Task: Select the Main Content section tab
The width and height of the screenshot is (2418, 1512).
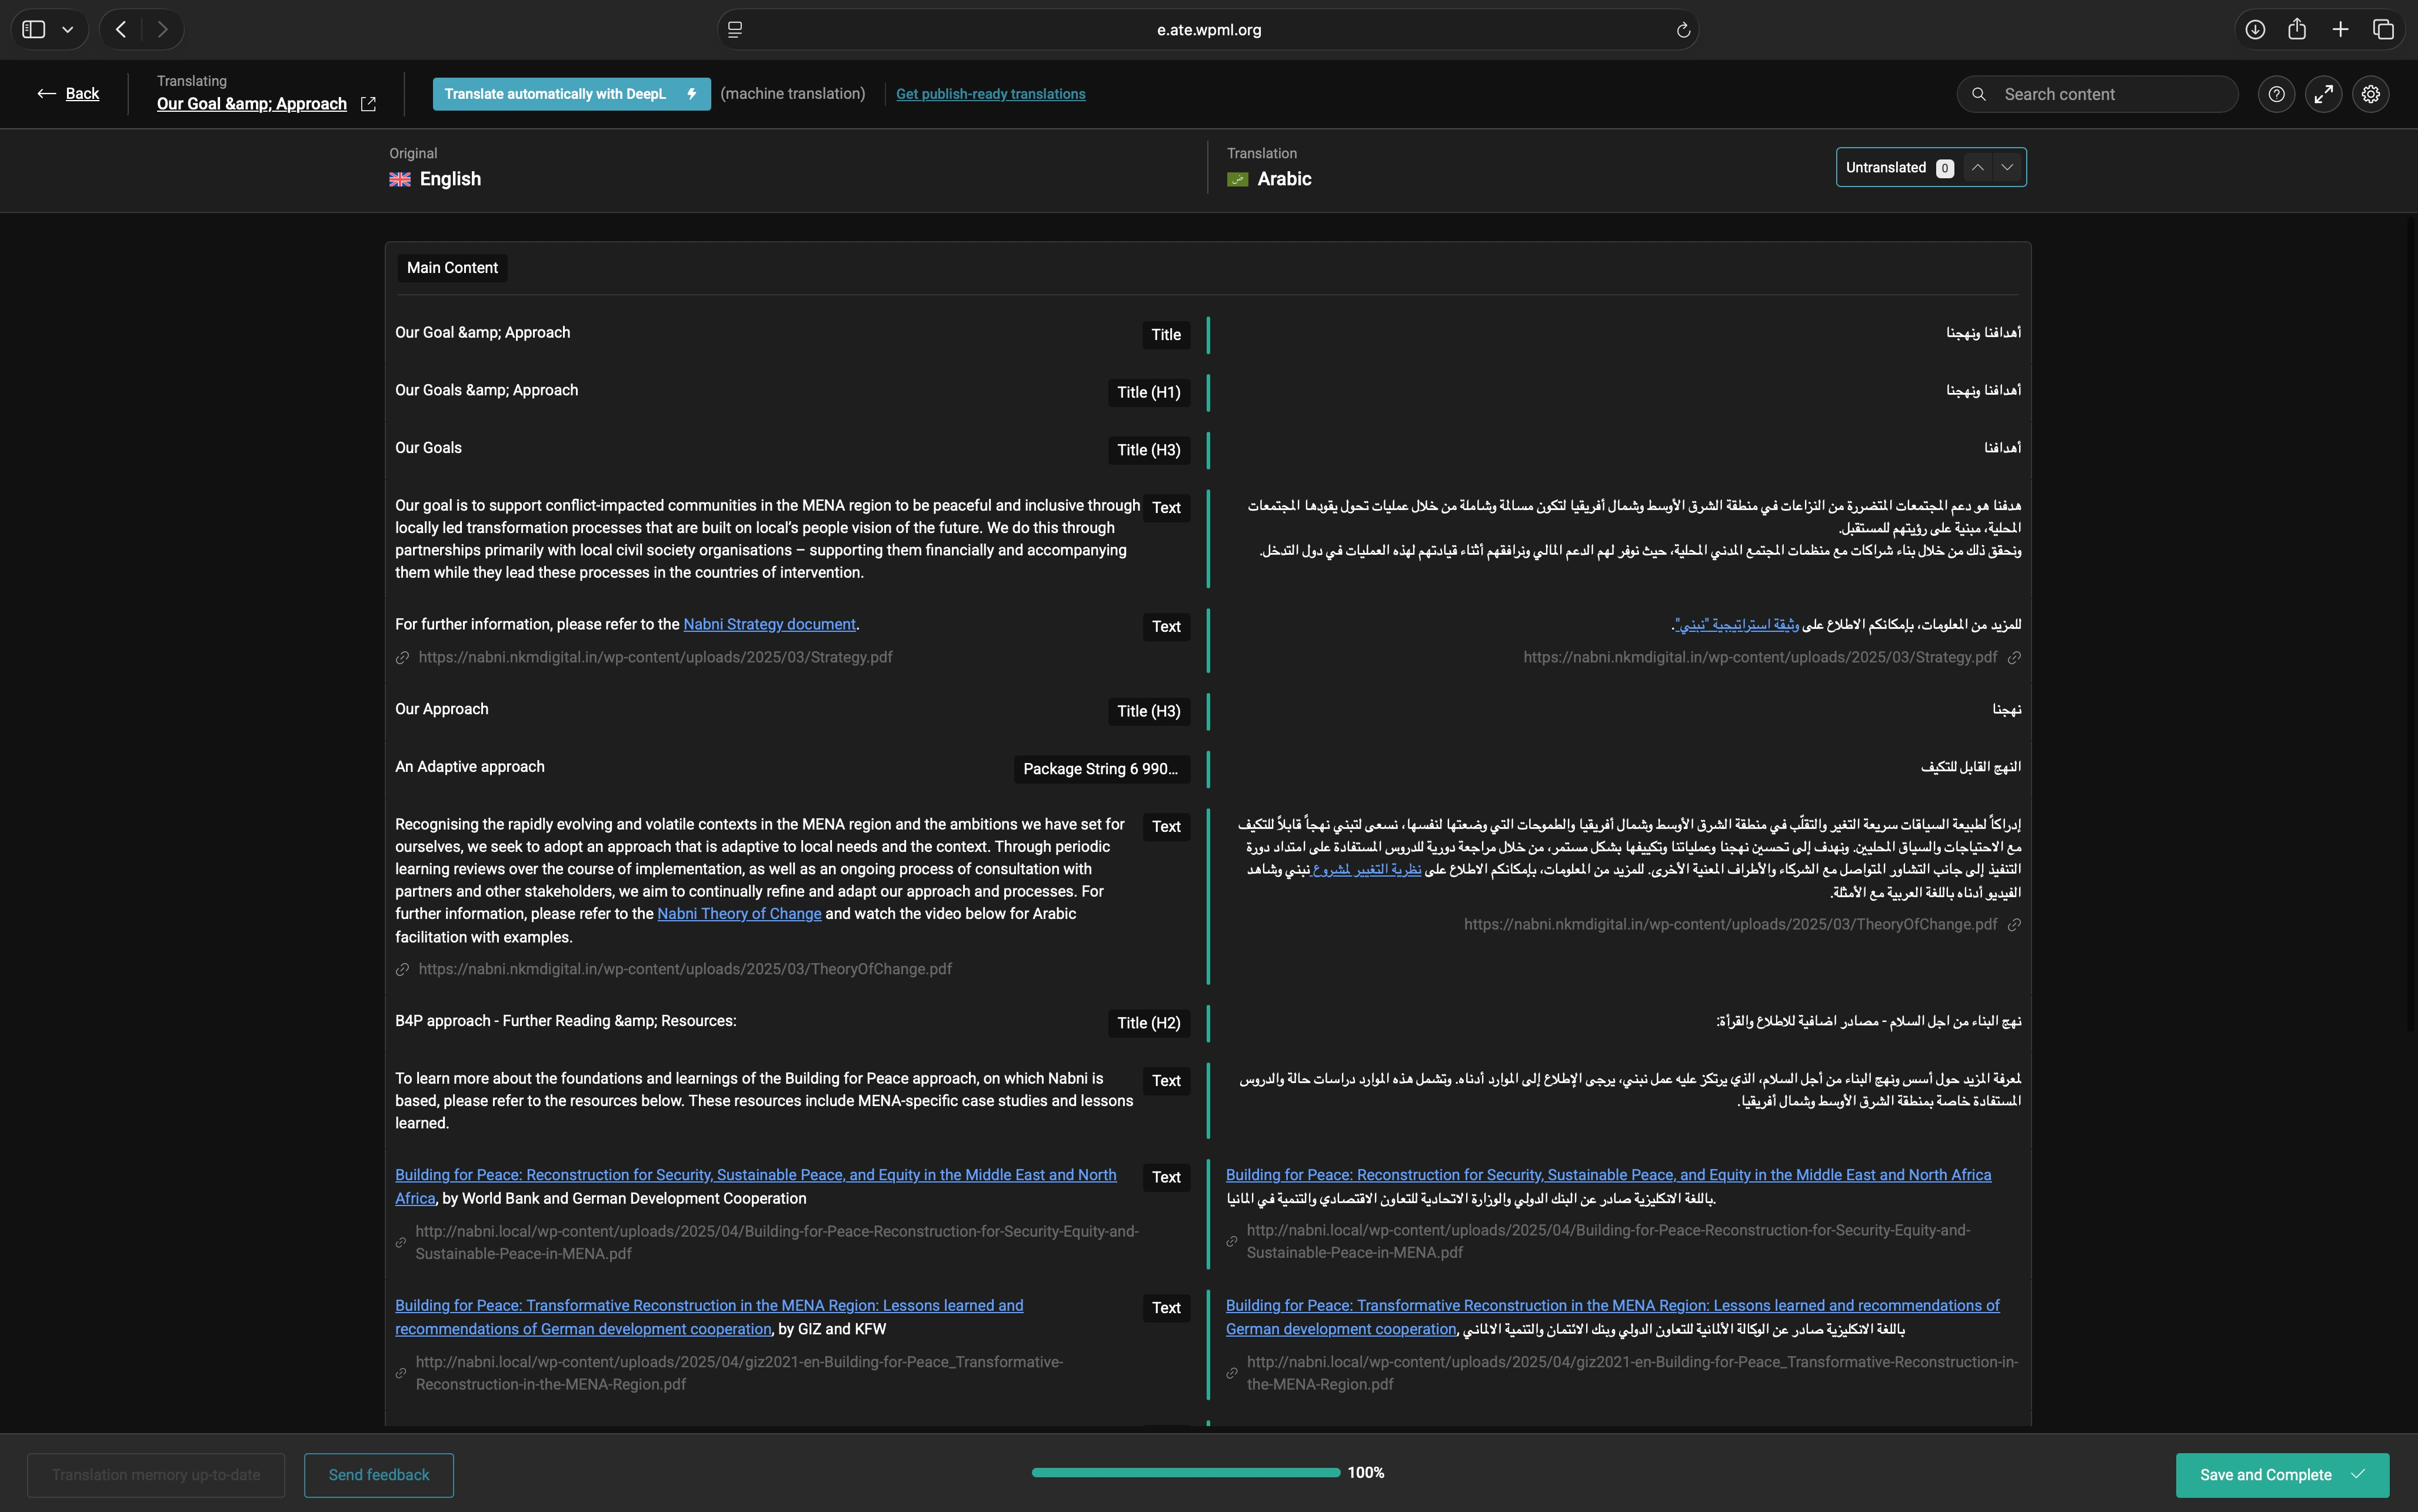Action: tap(452, 268)
